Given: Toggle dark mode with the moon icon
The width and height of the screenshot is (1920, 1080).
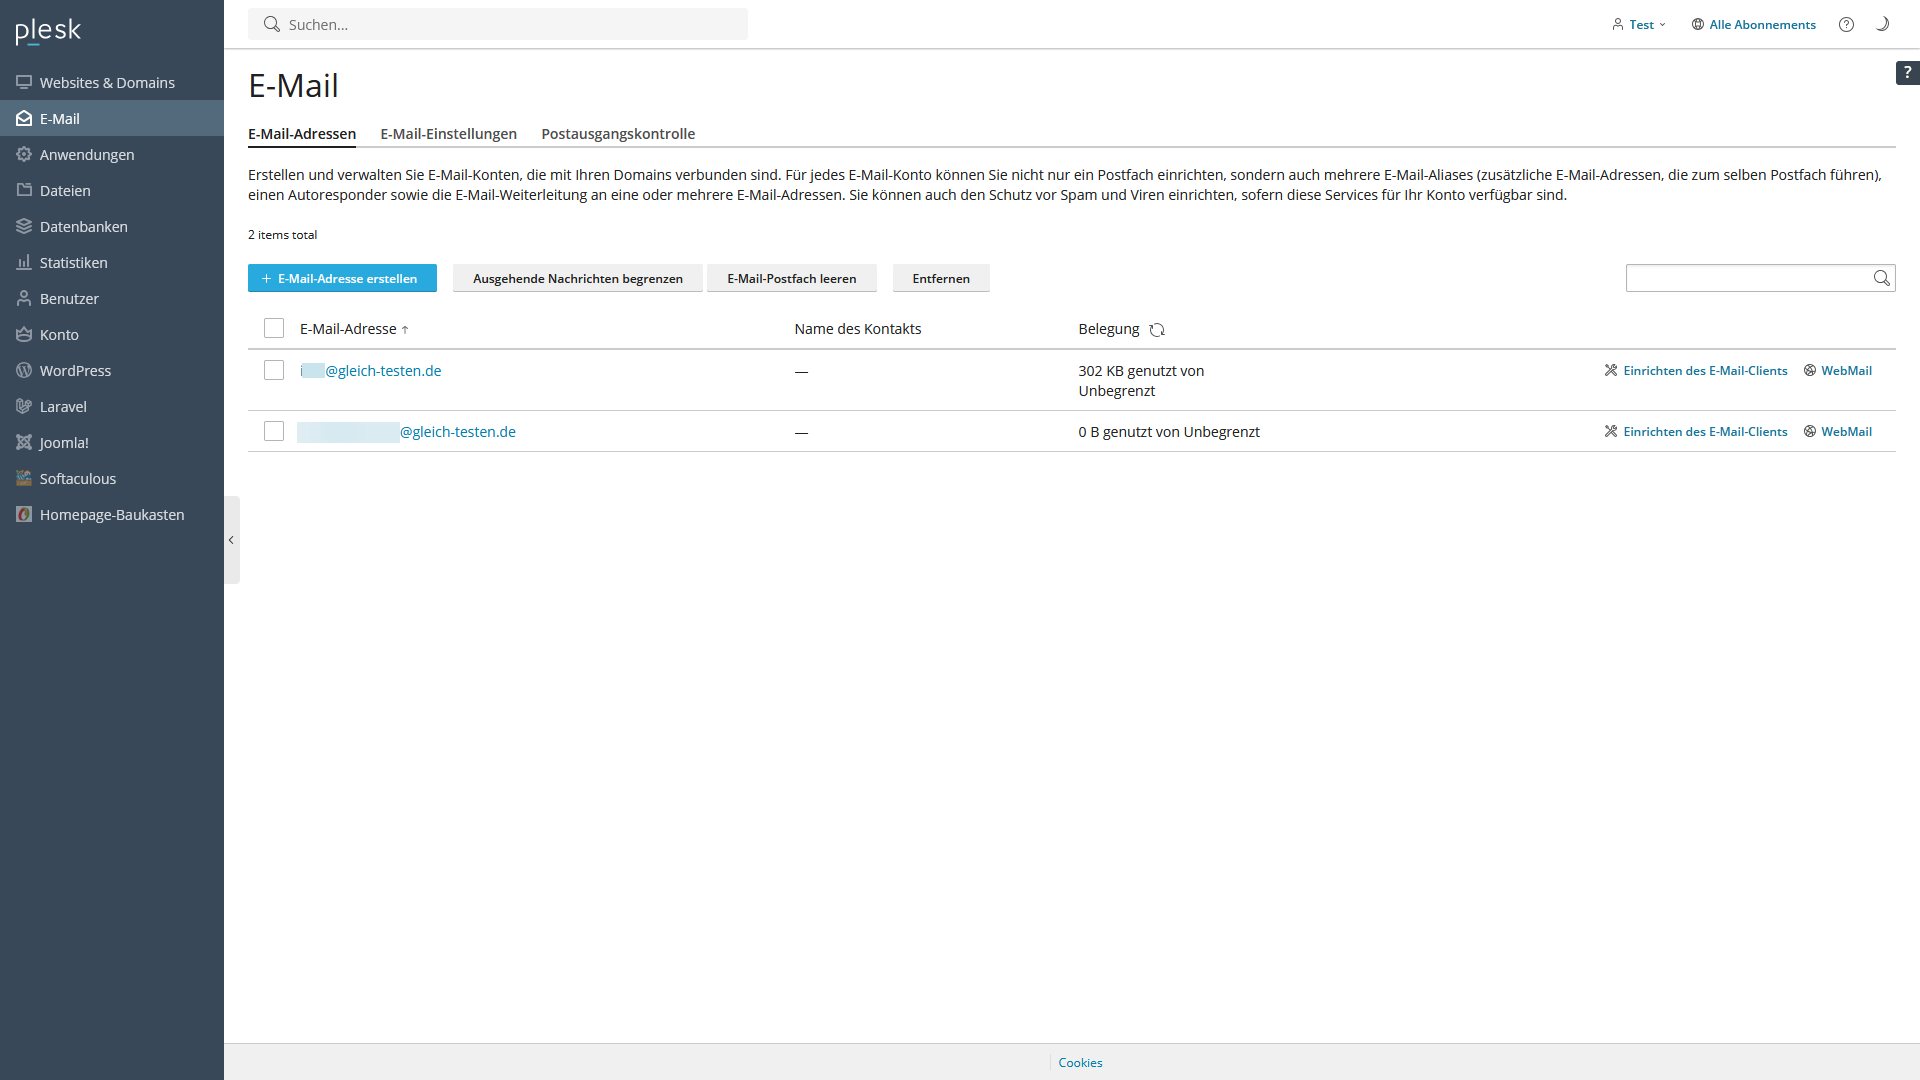Looking at the screenshot, I should point(1883,24).
